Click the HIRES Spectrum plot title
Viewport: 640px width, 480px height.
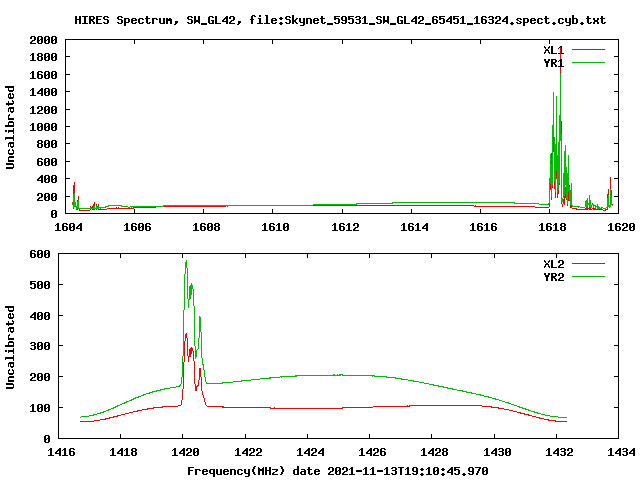tap(340, 20)
